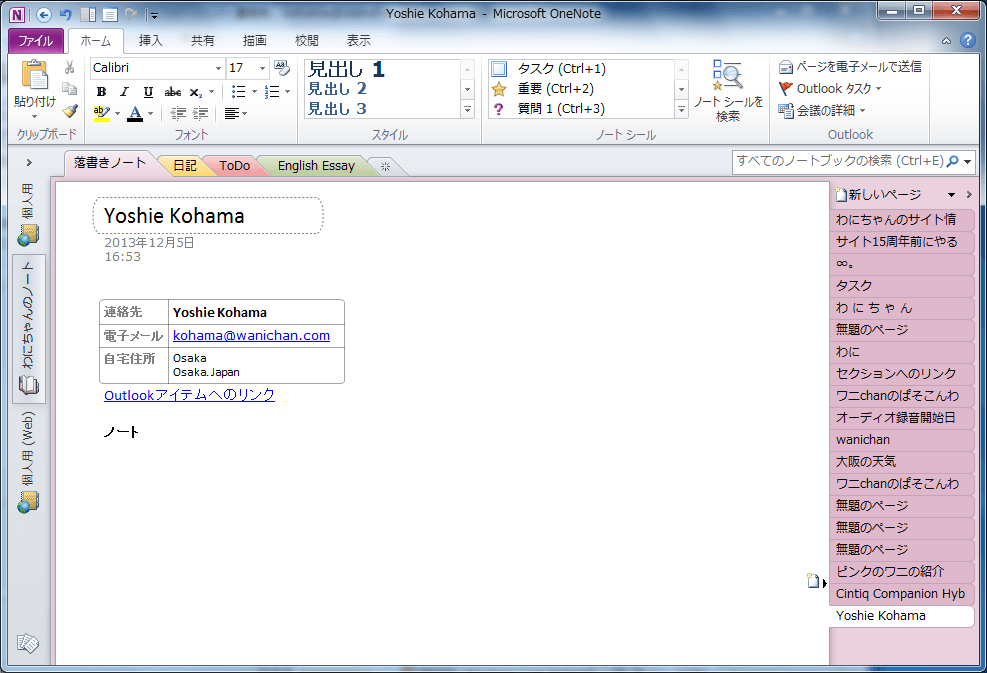Open Outlookアイテムへのリンク
987x673 pixels.
click(x=189, y=395)
